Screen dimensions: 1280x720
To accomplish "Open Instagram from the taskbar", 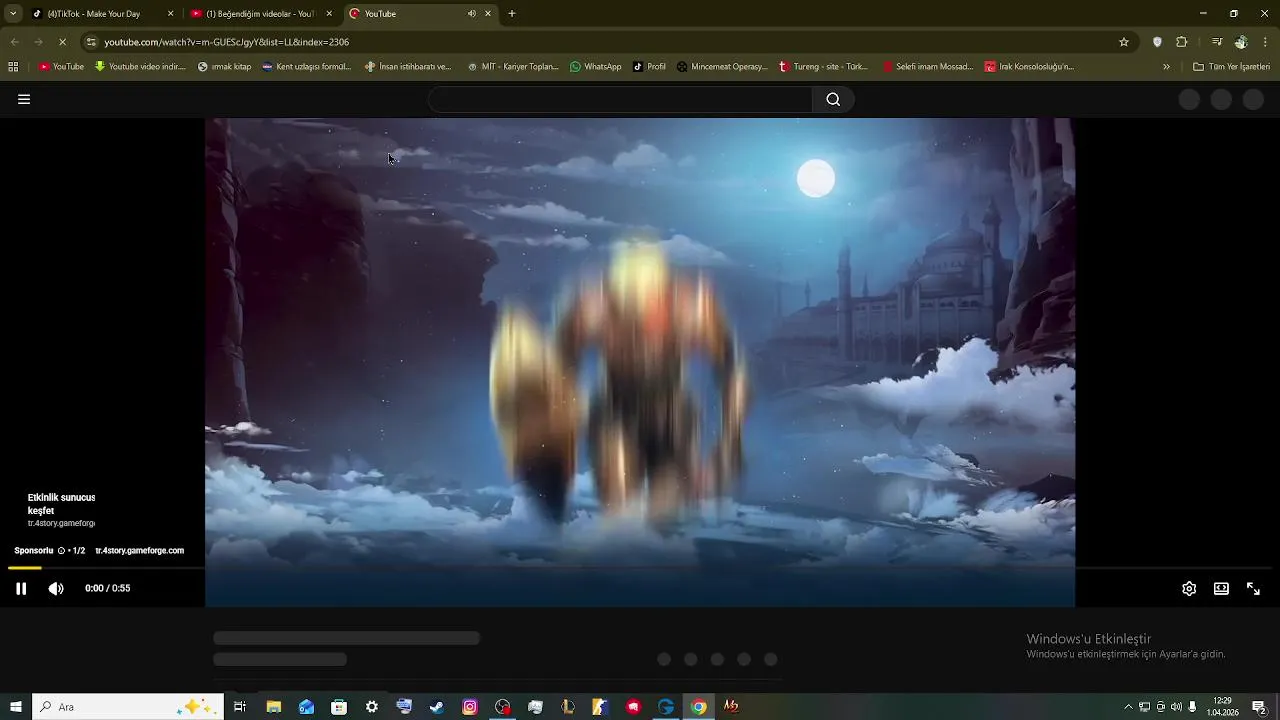I will click(x=470, y=707).
